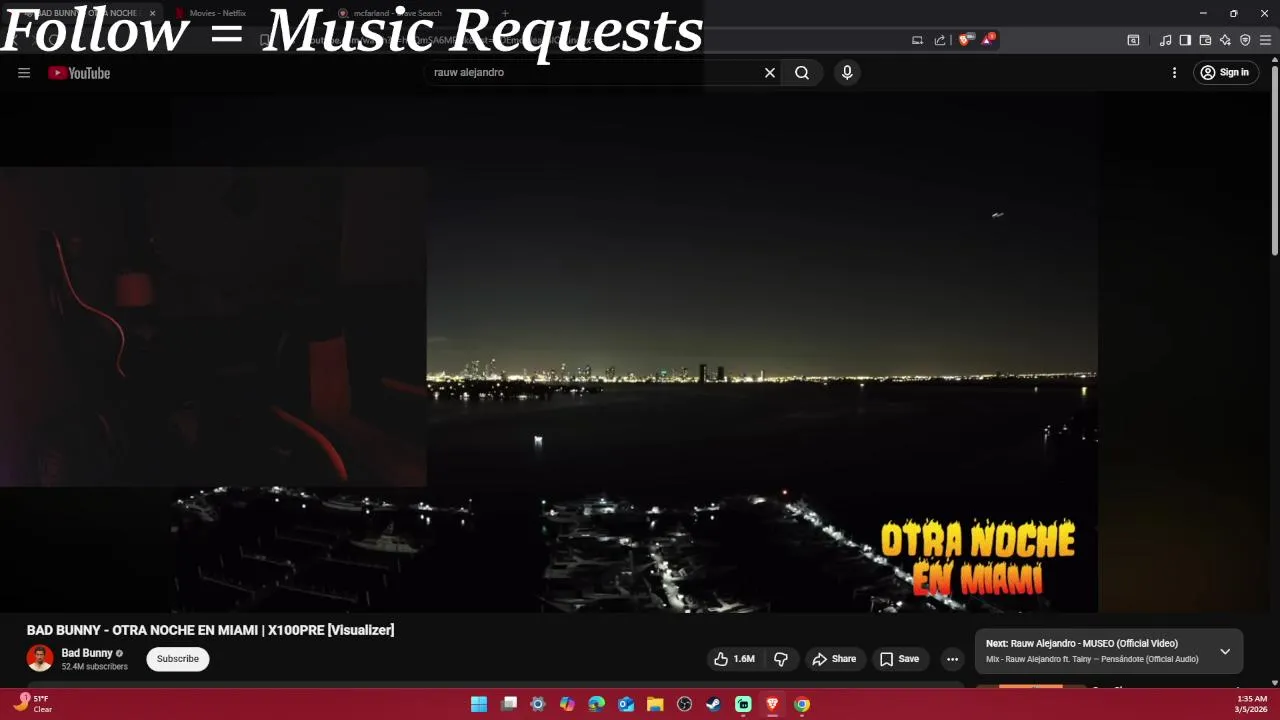Dislike the video with thumbs down
1280x720 pixels.
pos(781,659)
